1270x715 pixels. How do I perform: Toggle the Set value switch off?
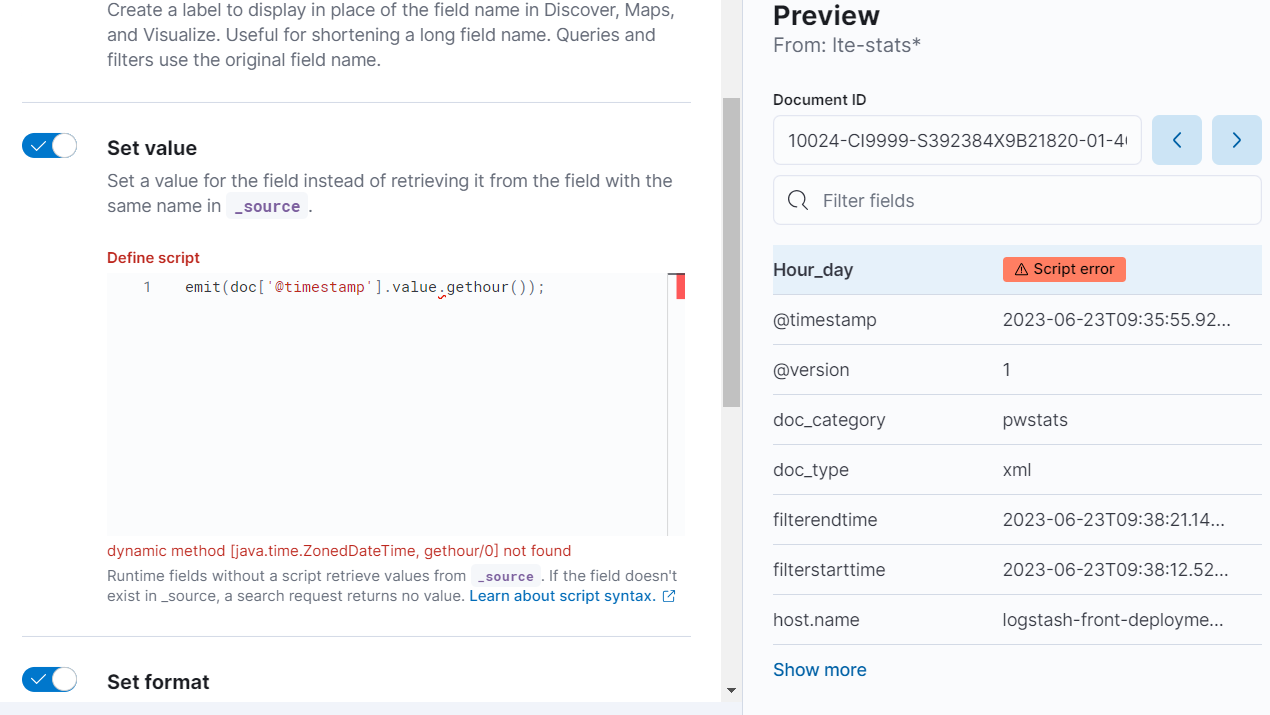(x=49, y=146)
